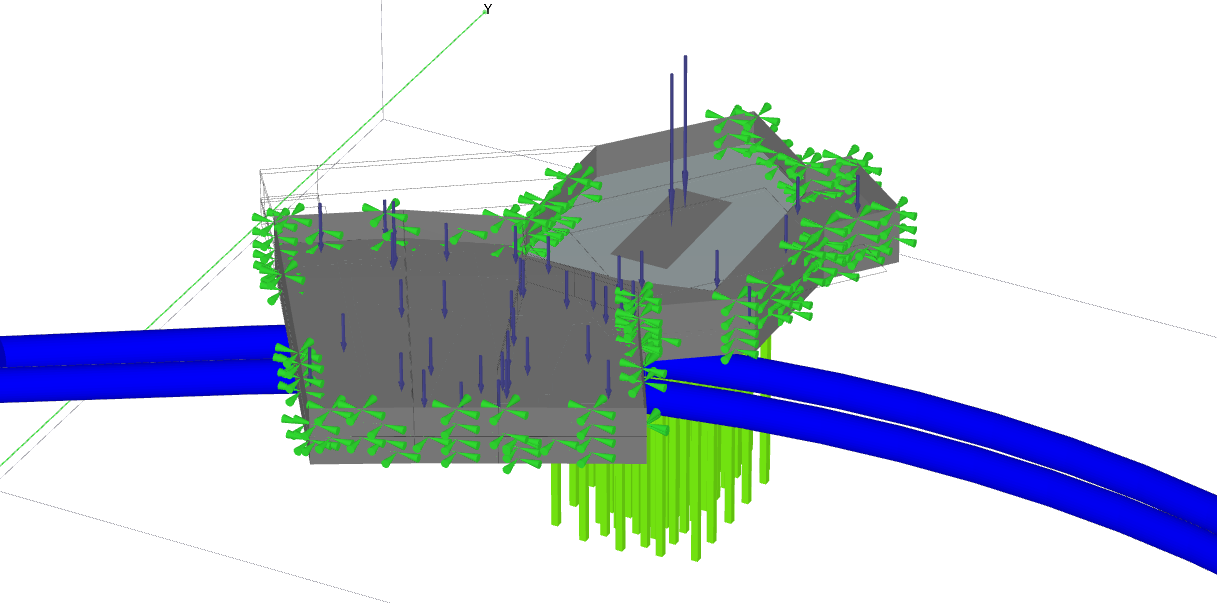
Task: Click the green support at left tunnel junction
Action: pyautogui.click(x=296, y=368)
